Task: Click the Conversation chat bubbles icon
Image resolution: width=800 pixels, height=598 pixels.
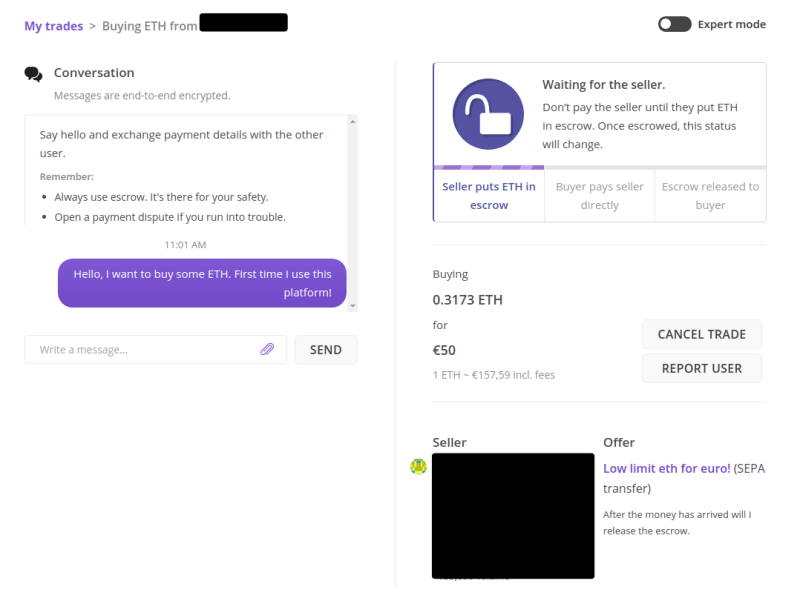Action: (x=34, y=73)
